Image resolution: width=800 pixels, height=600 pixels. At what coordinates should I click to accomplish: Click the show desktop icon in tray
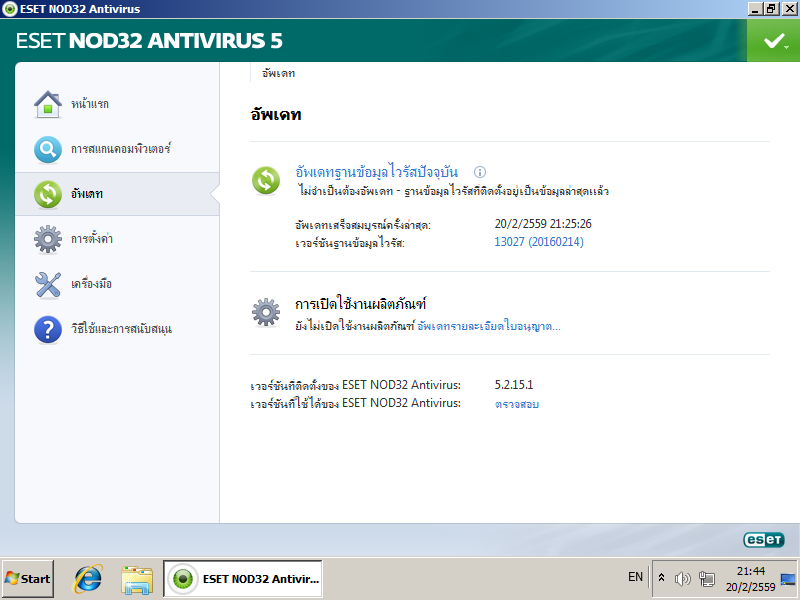788,579
